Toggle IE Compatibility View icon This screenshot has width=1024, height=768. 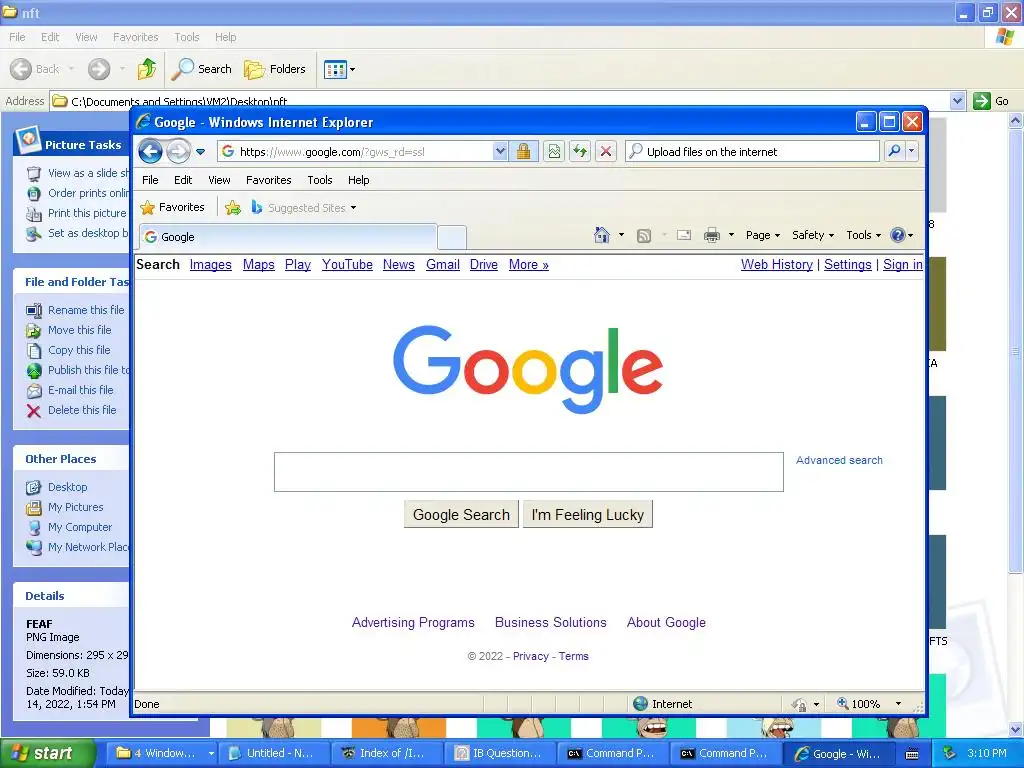point(554,152)
